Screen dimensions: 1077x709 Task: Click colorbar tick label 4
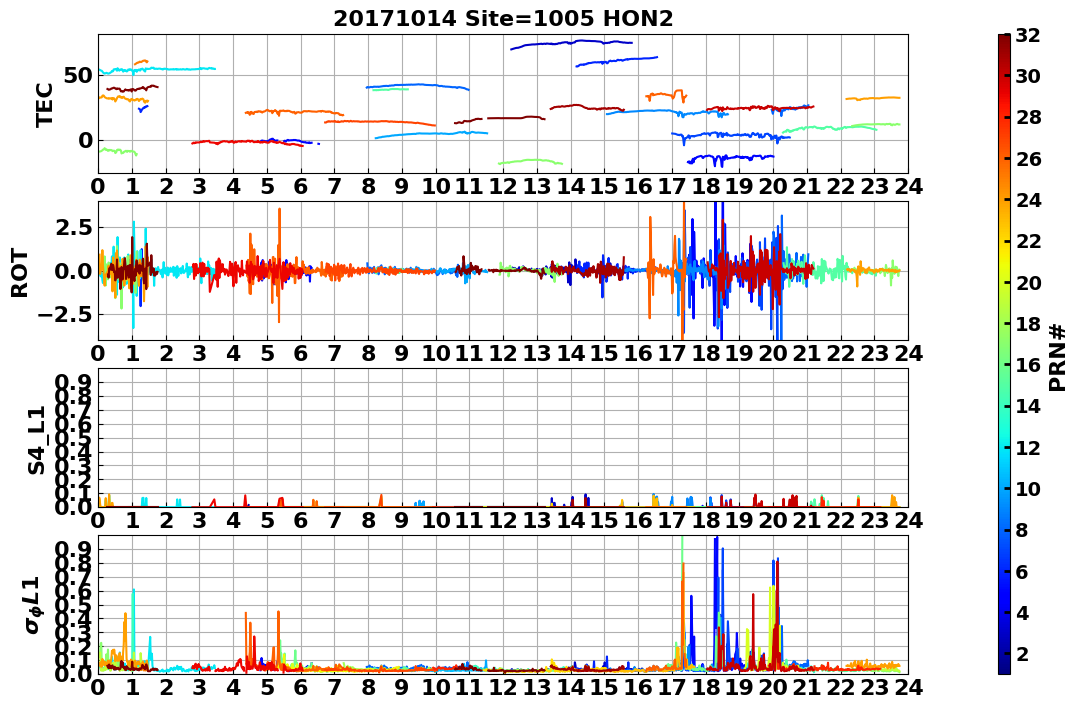(1022, 612)
